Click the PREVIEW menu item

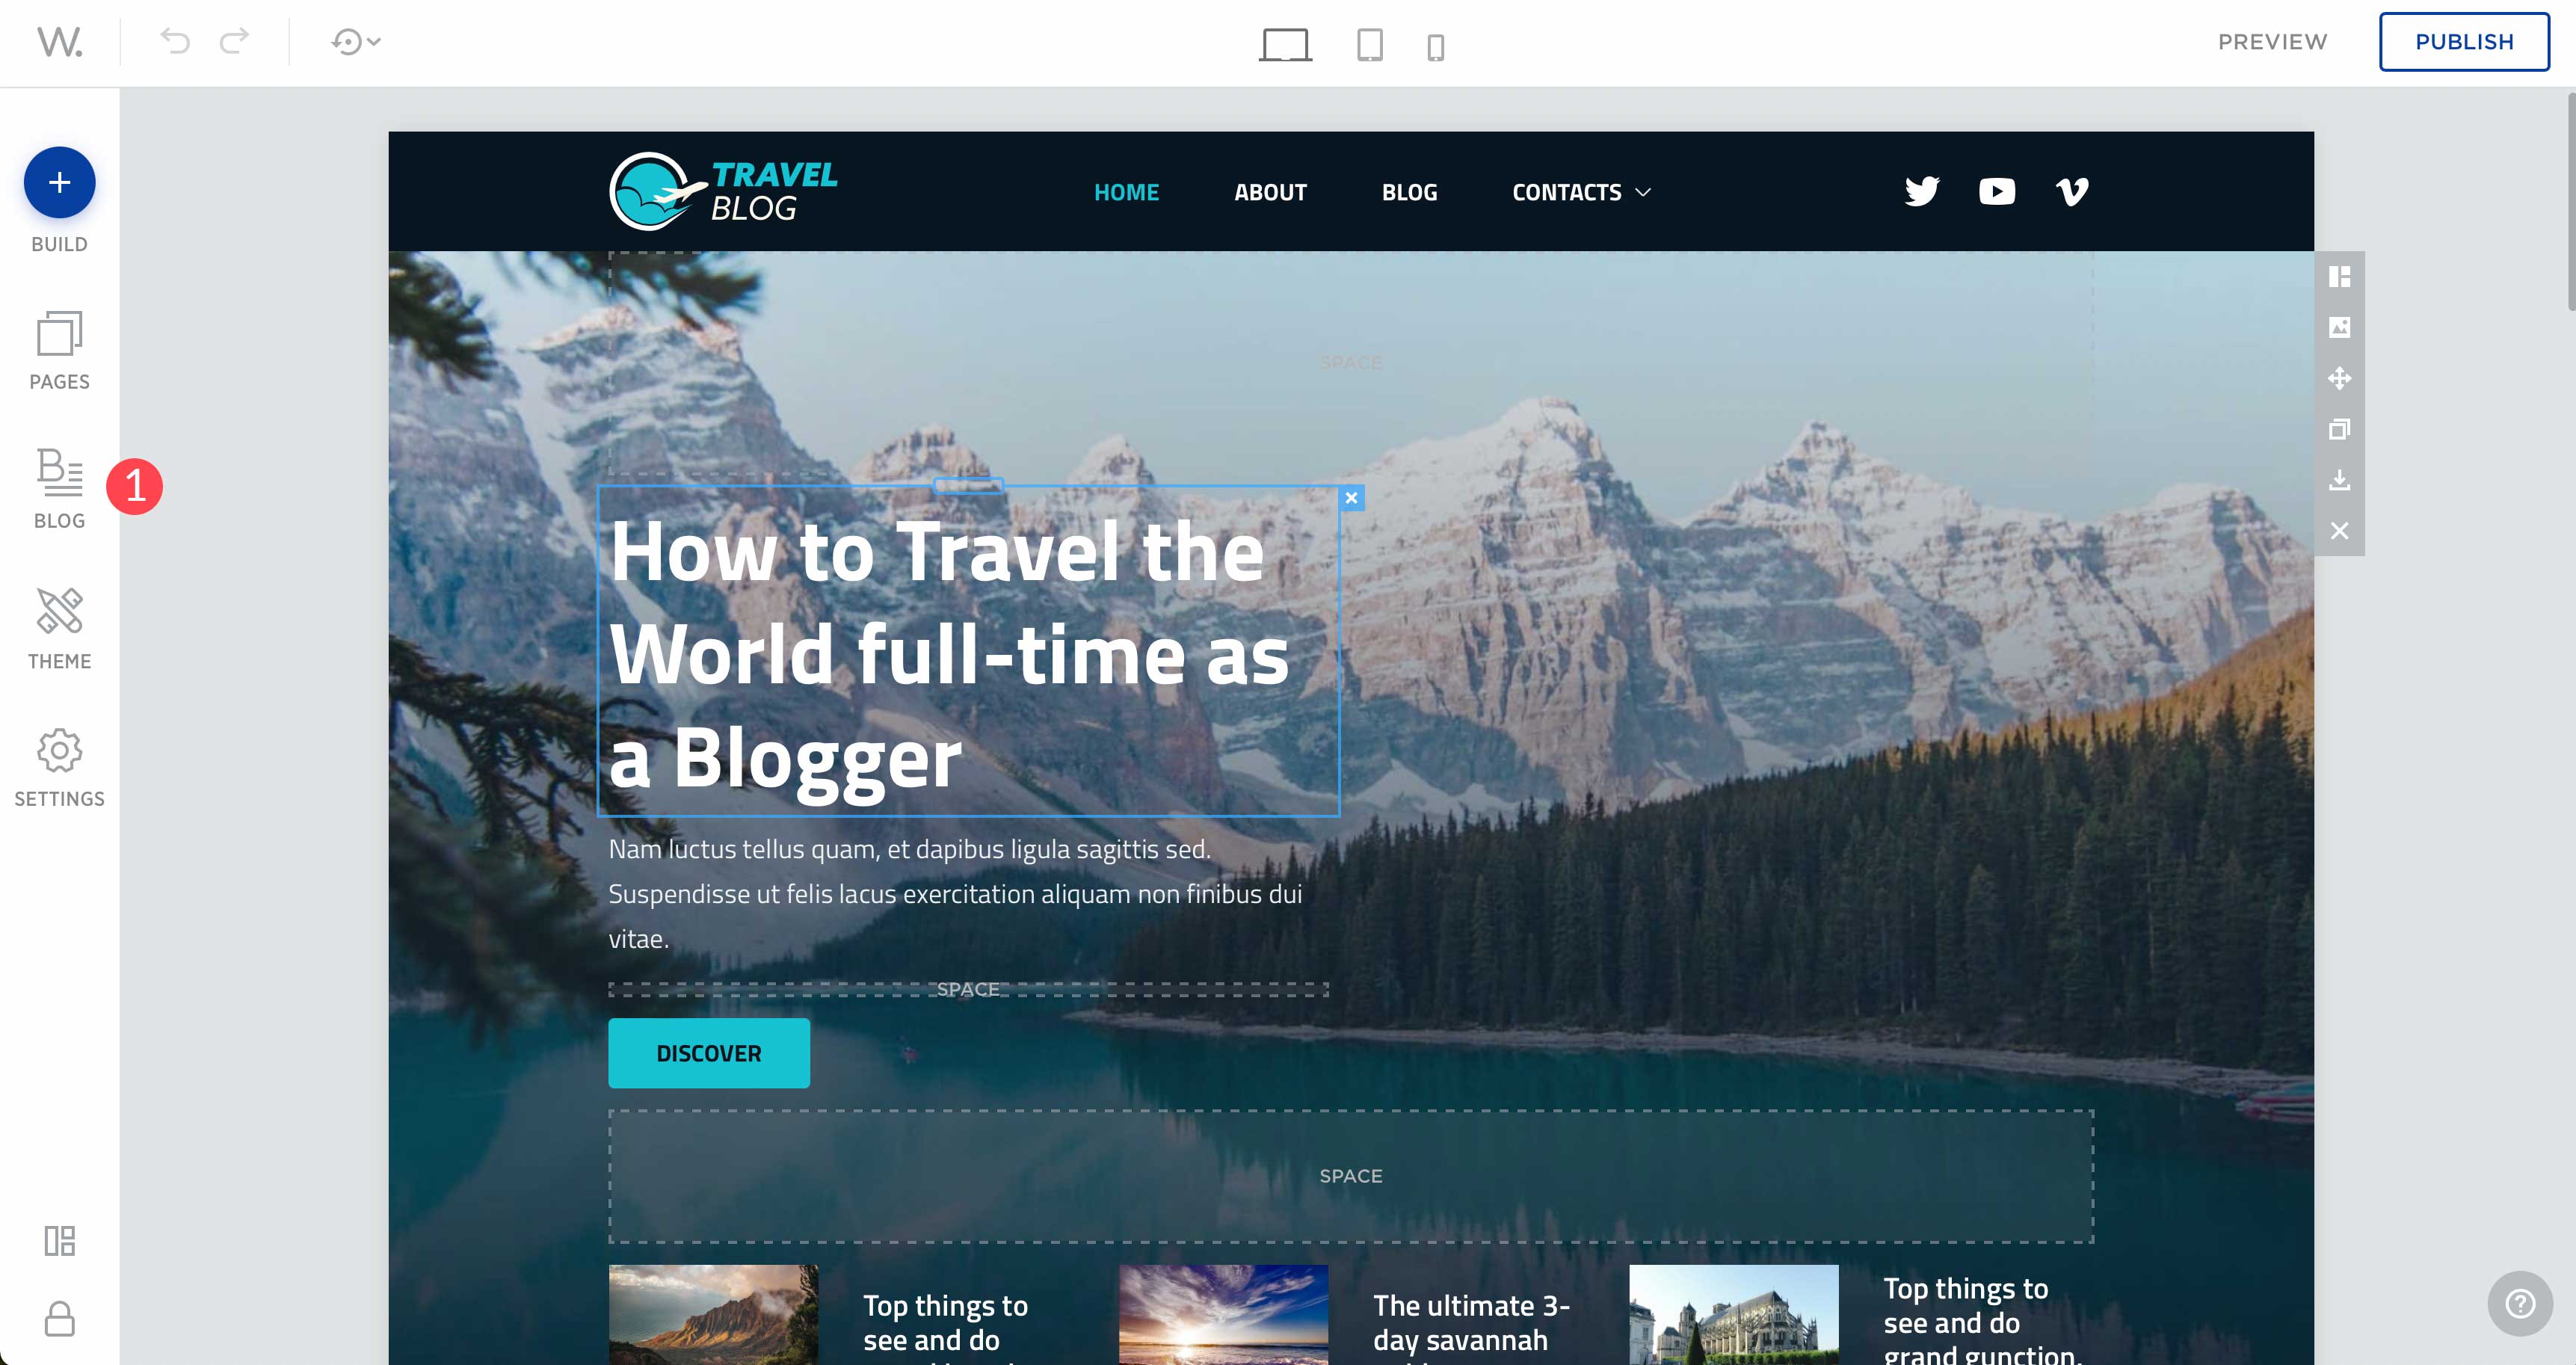coord(2271,41)
